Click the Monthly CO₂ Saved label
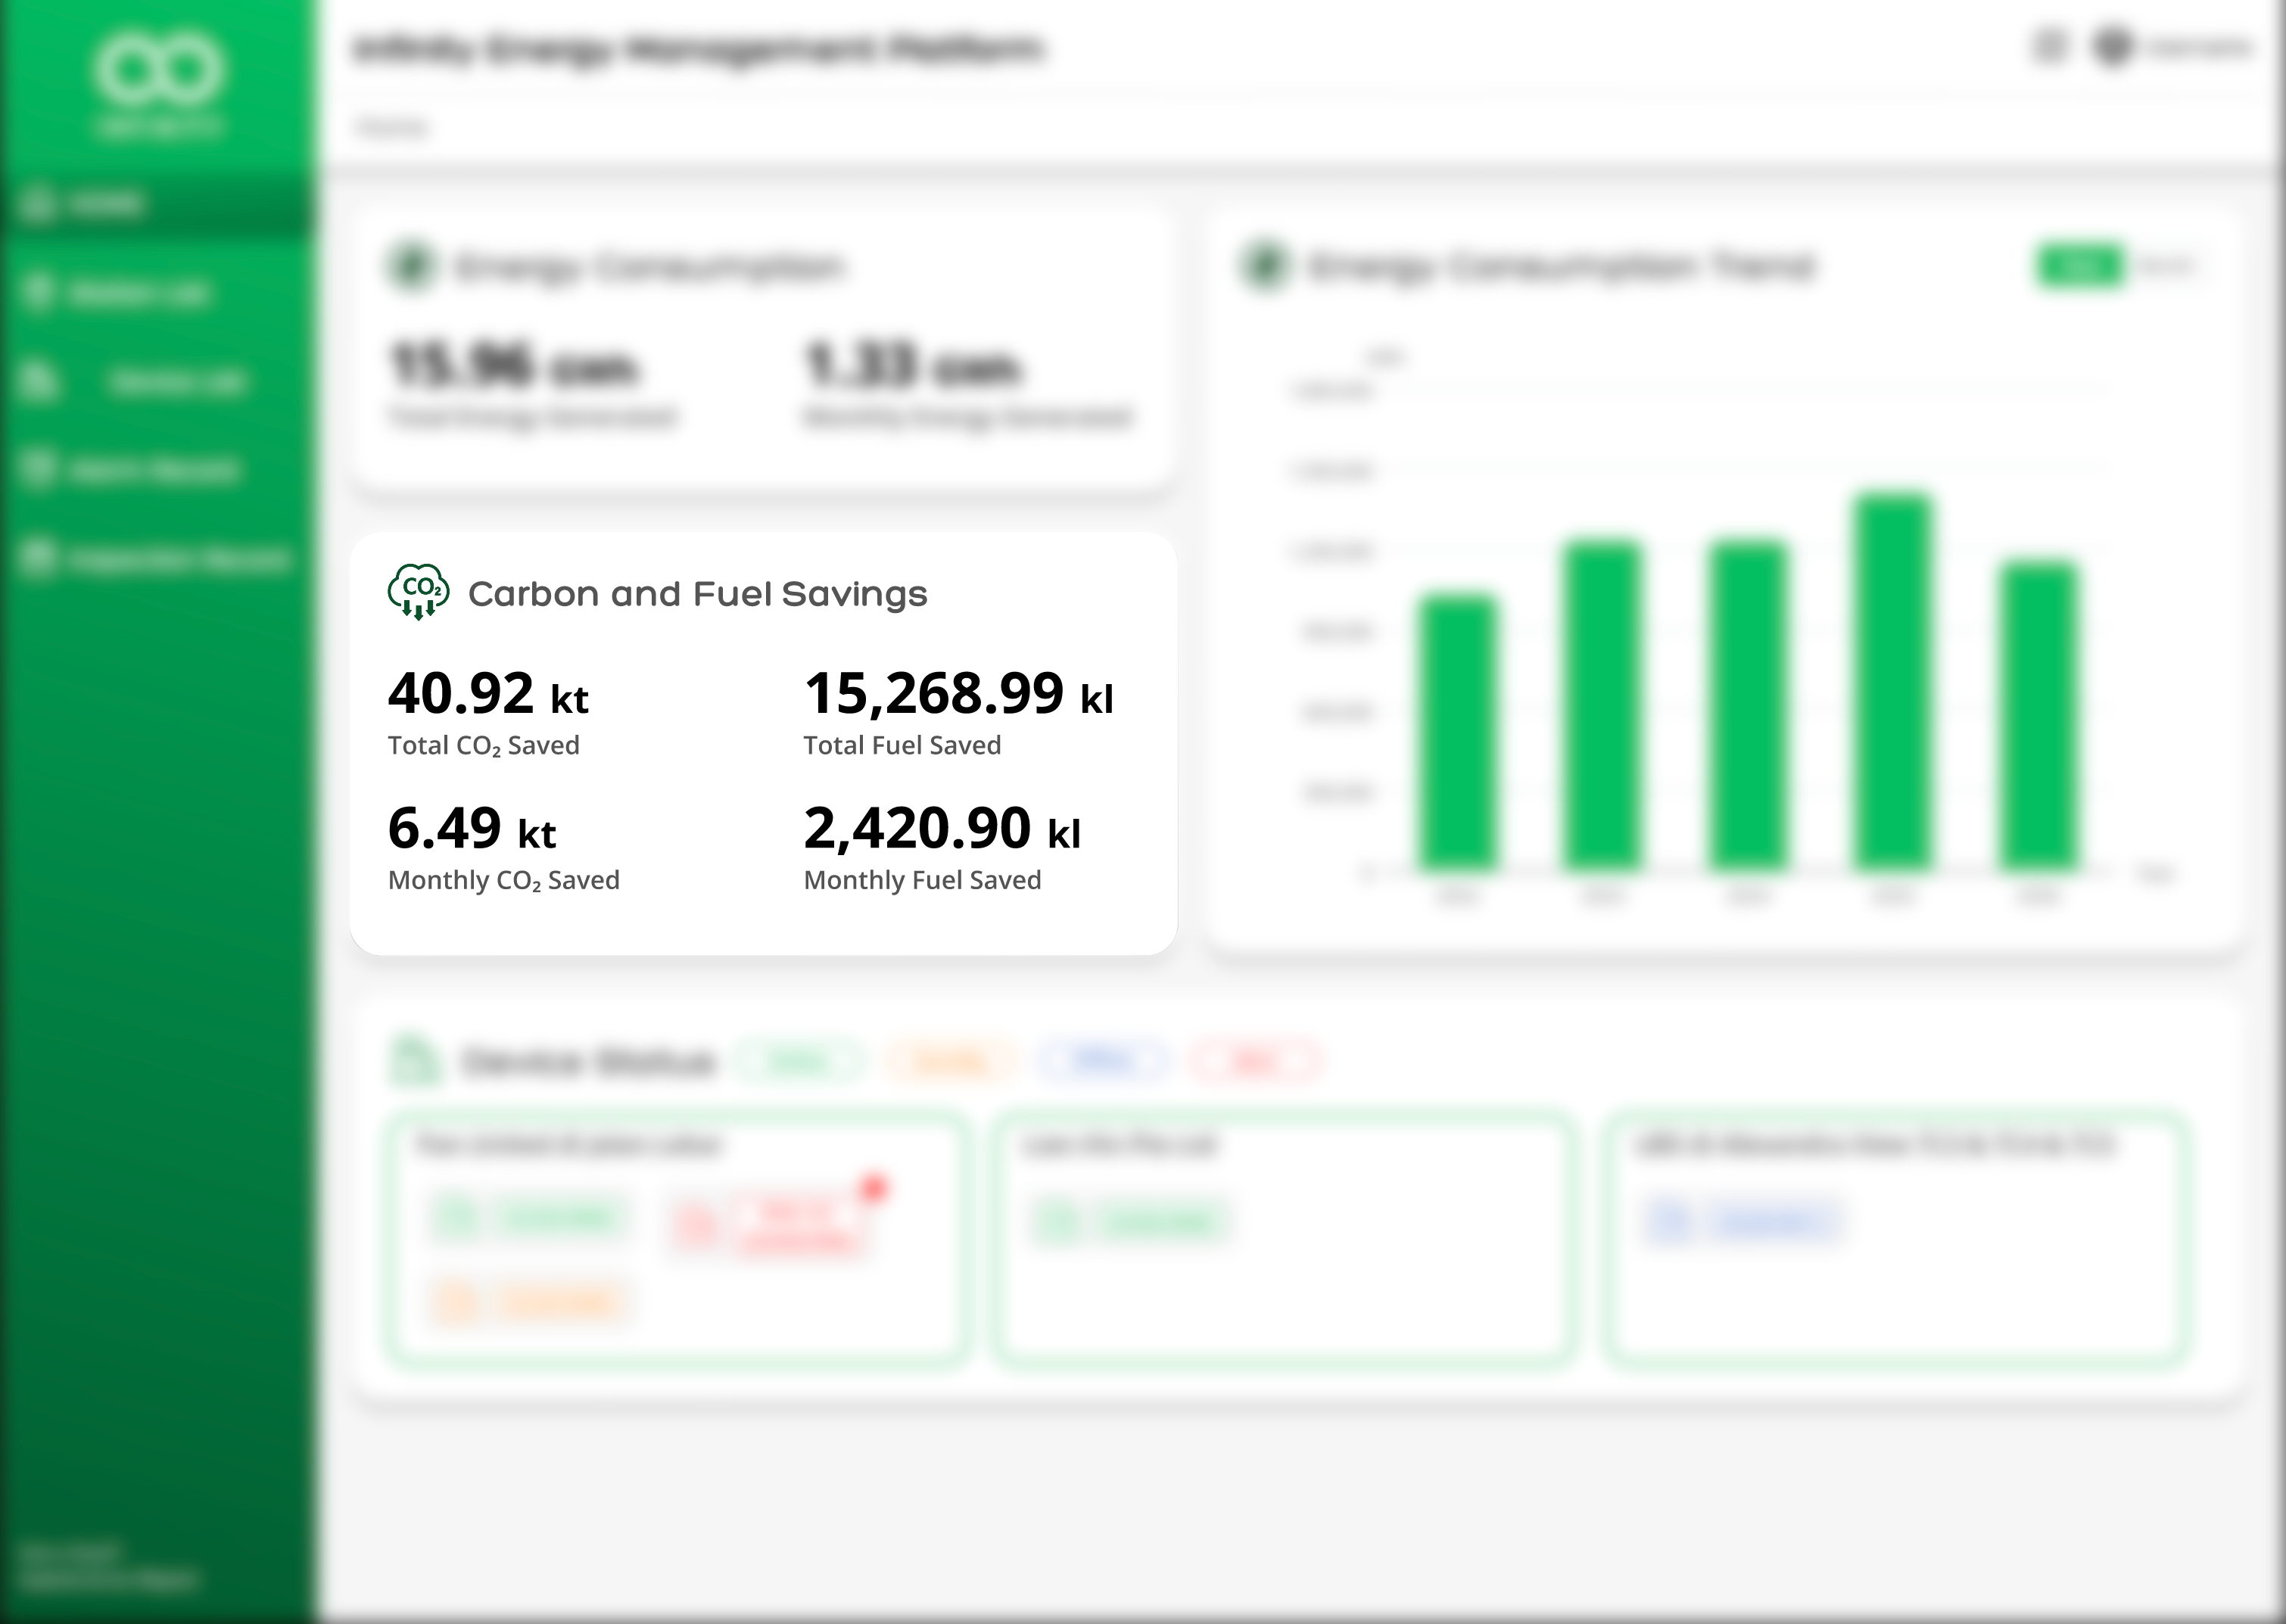 coord(504,881)
